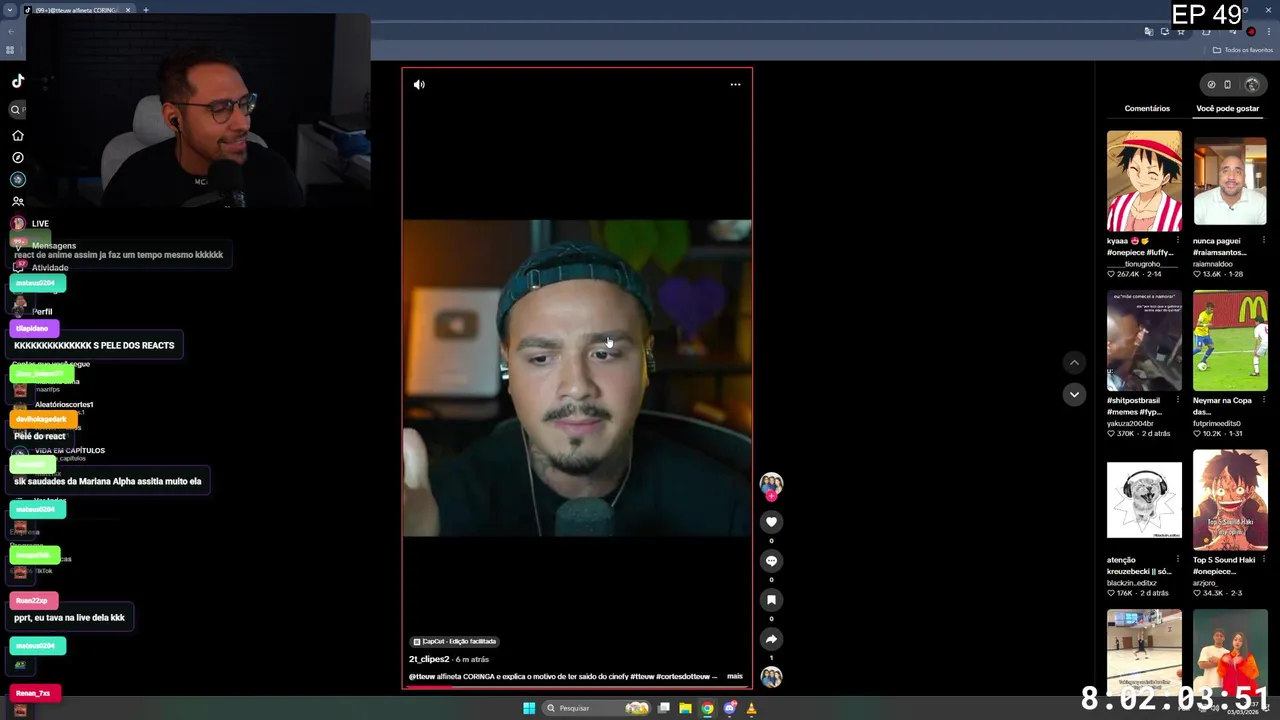Screen dimensions: 1280x720
Task: Open the atenção kreuzebecki video thumbnail
Action: [x=1144, y=500]
